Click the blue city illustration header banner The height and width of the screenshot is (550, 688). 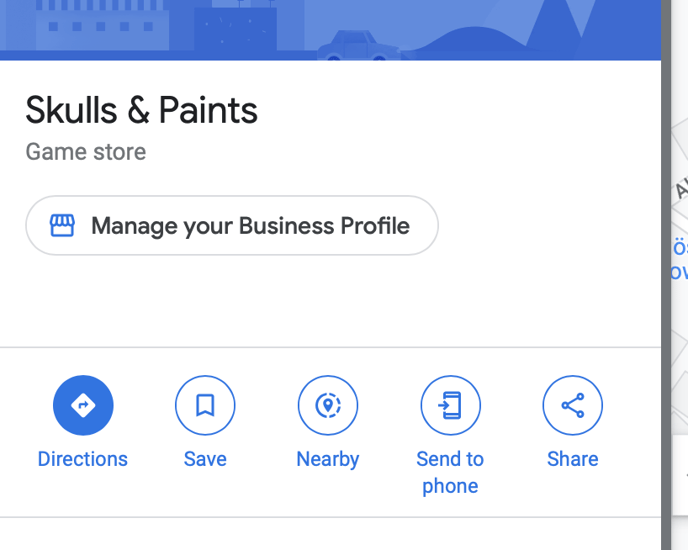point(330,30)
